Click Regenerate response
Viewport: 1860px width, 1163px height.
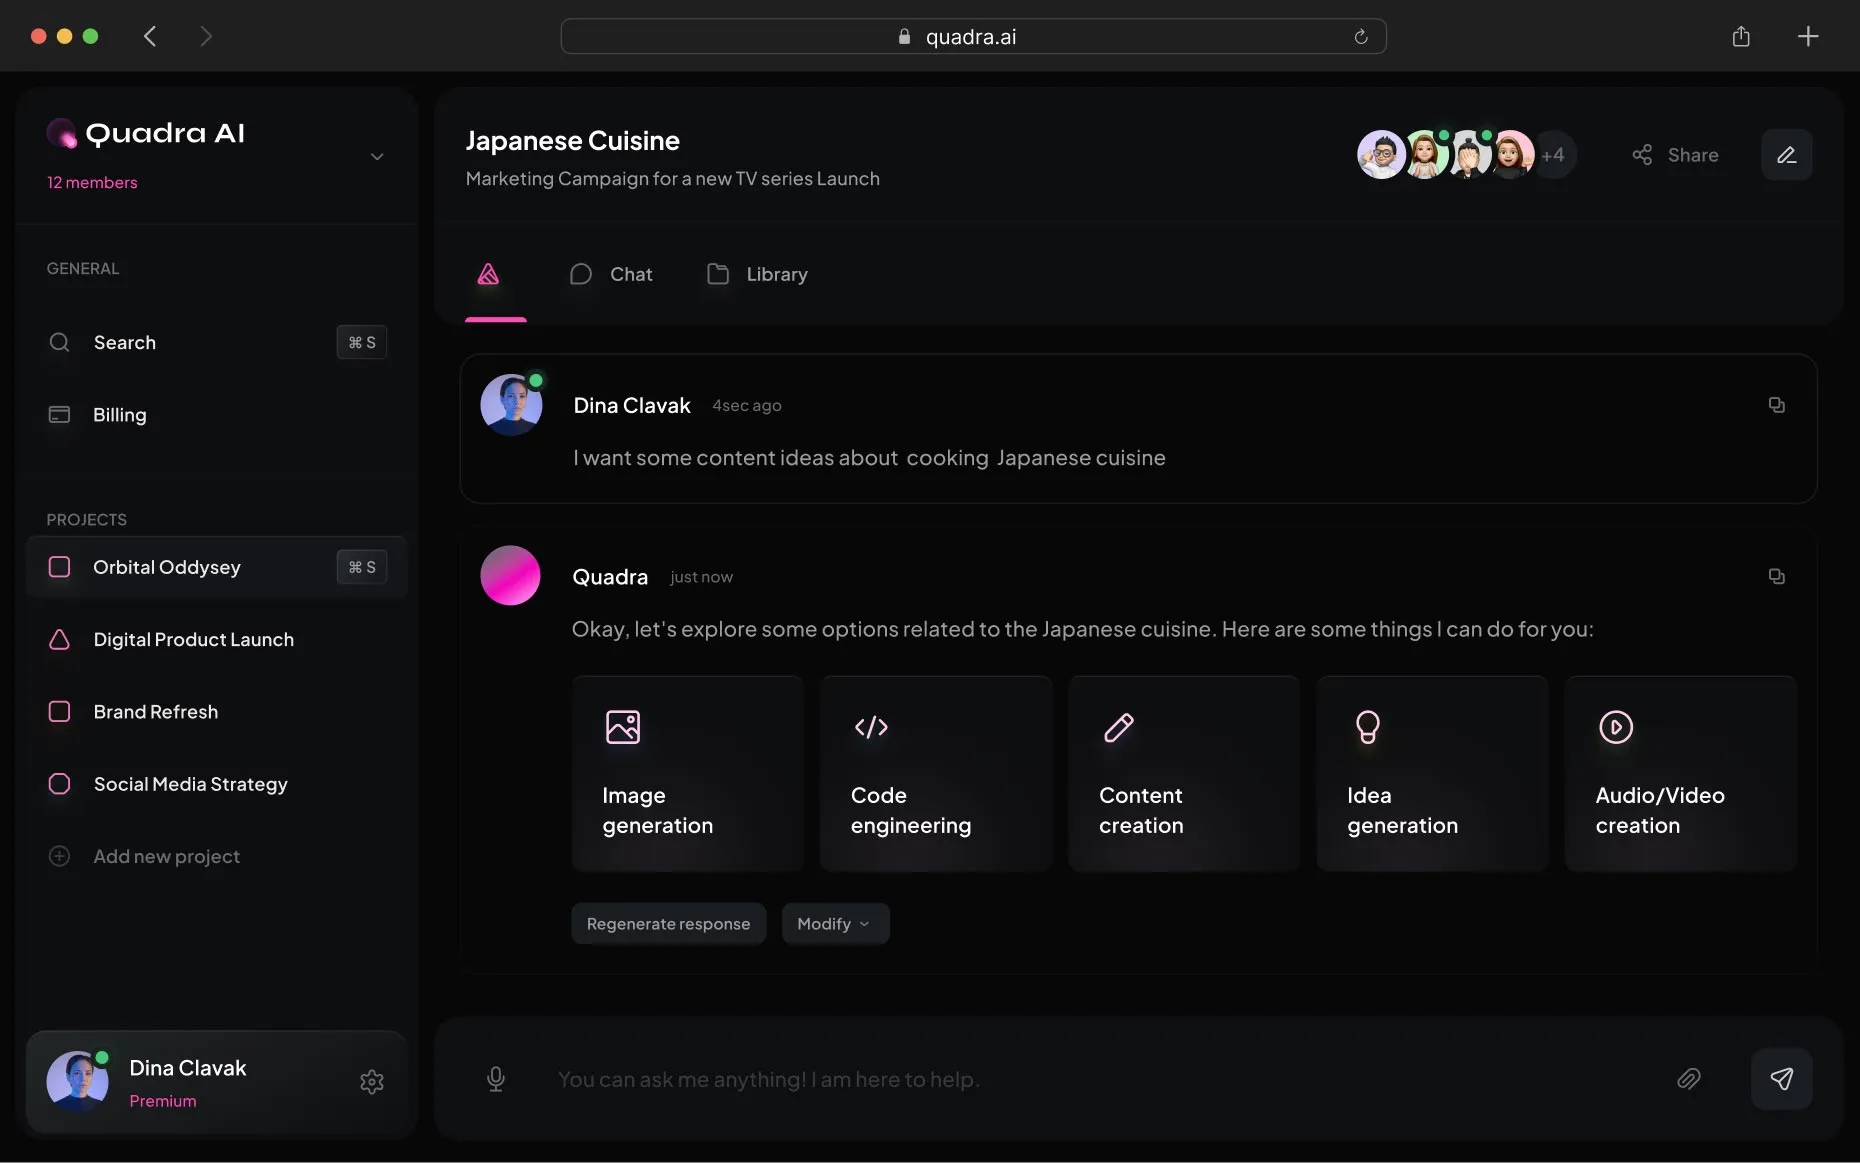668,923
